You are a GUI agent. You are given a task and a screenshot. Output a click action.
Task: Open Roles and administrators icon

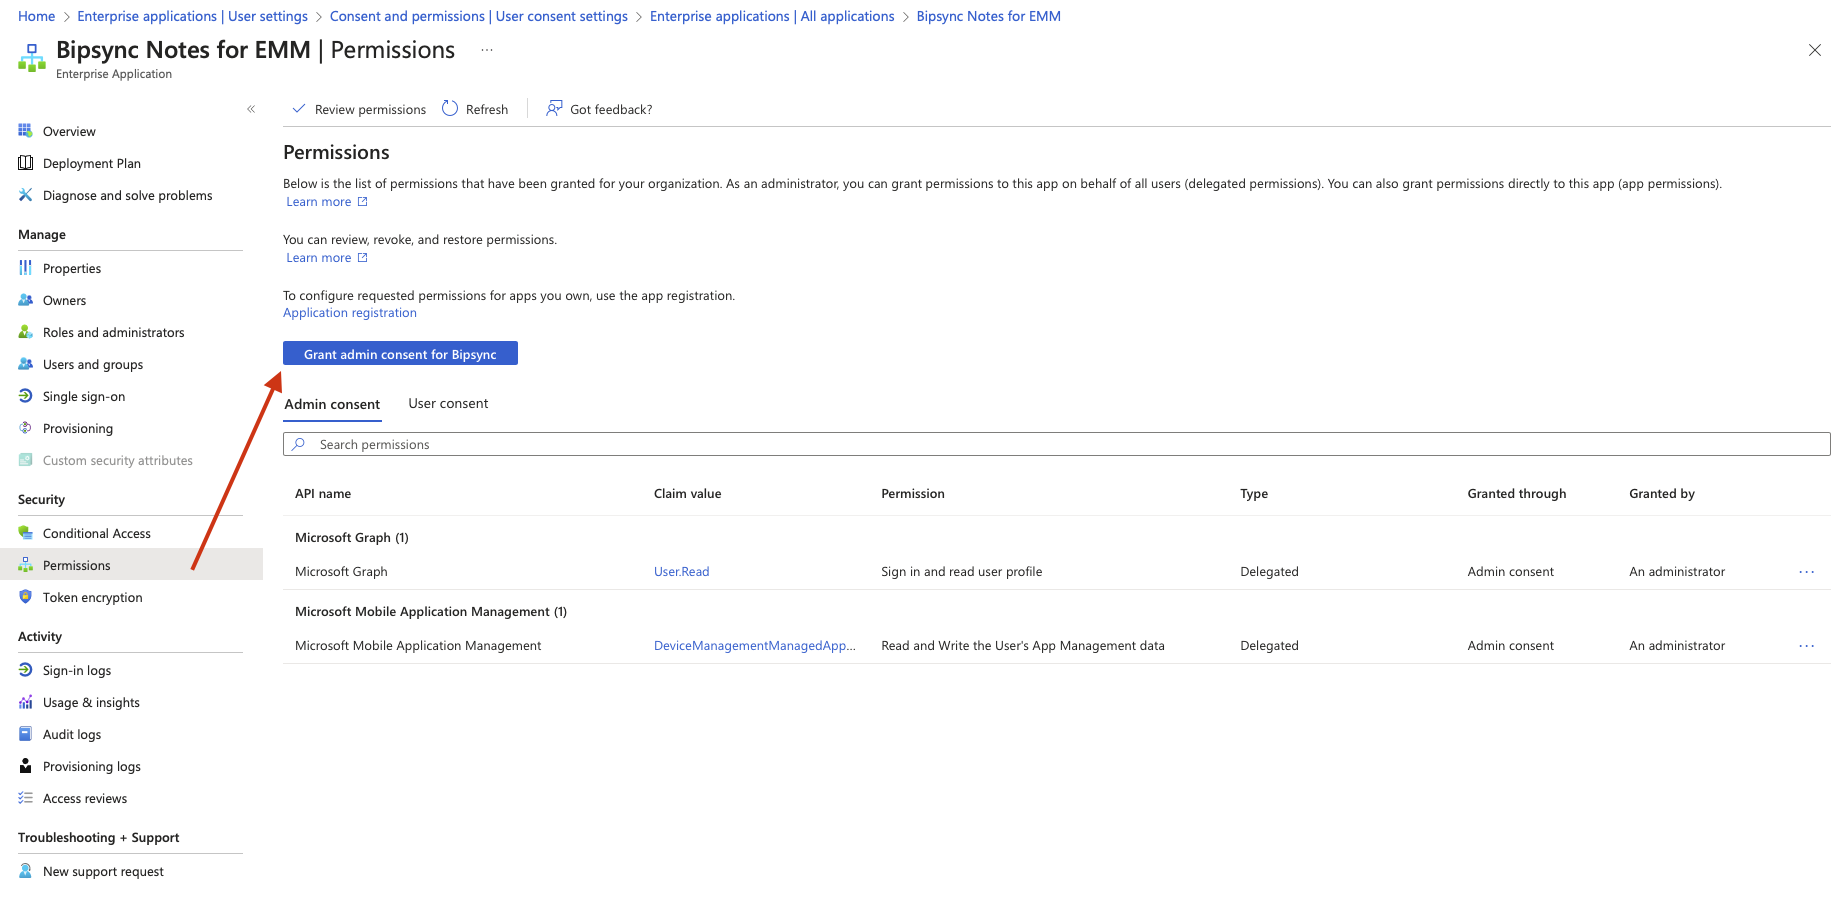[x=25, y=332]
